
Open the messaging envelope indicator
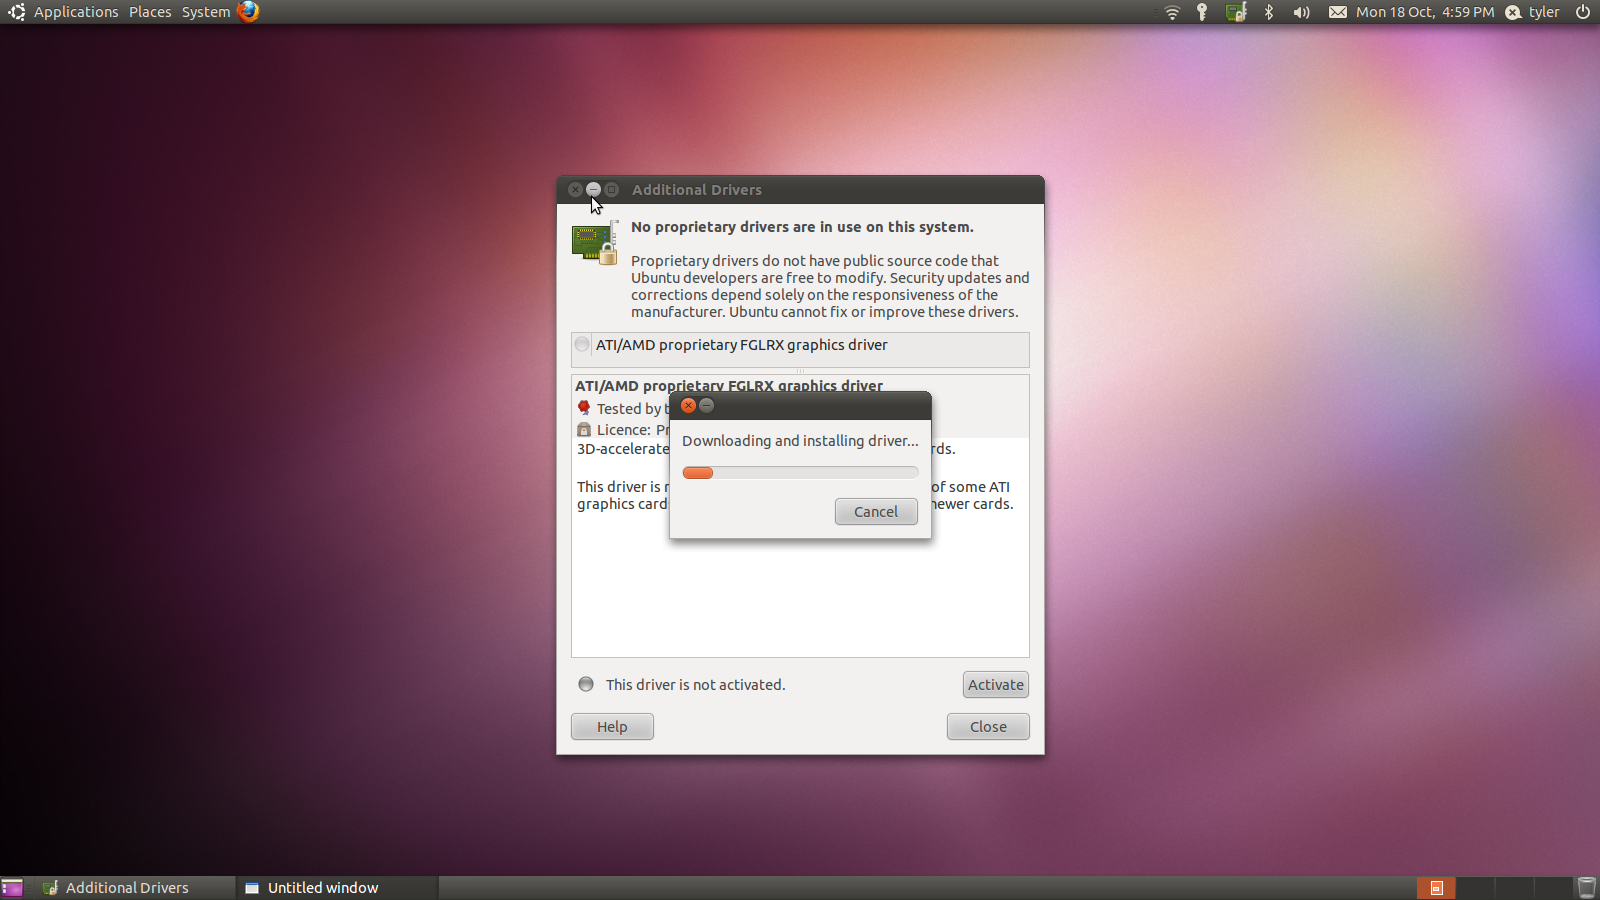pos(1337,12)
